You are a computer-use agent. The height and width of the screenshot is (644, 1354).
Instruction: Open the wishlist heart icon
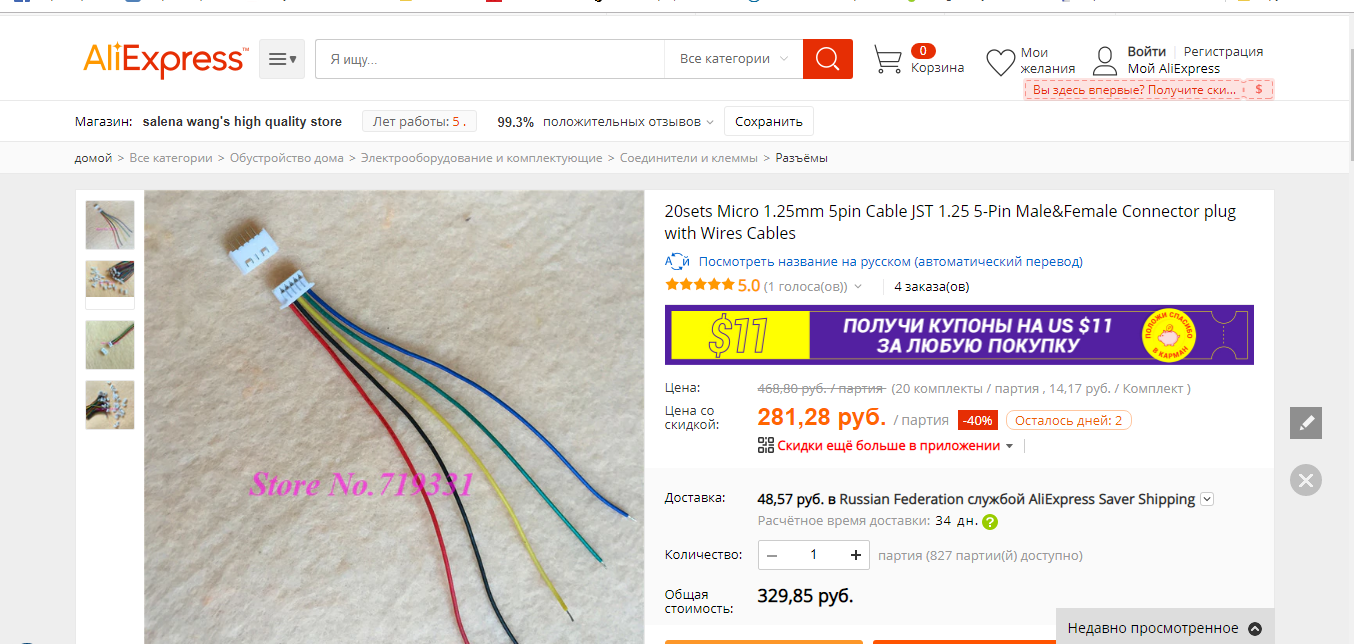1001,62
